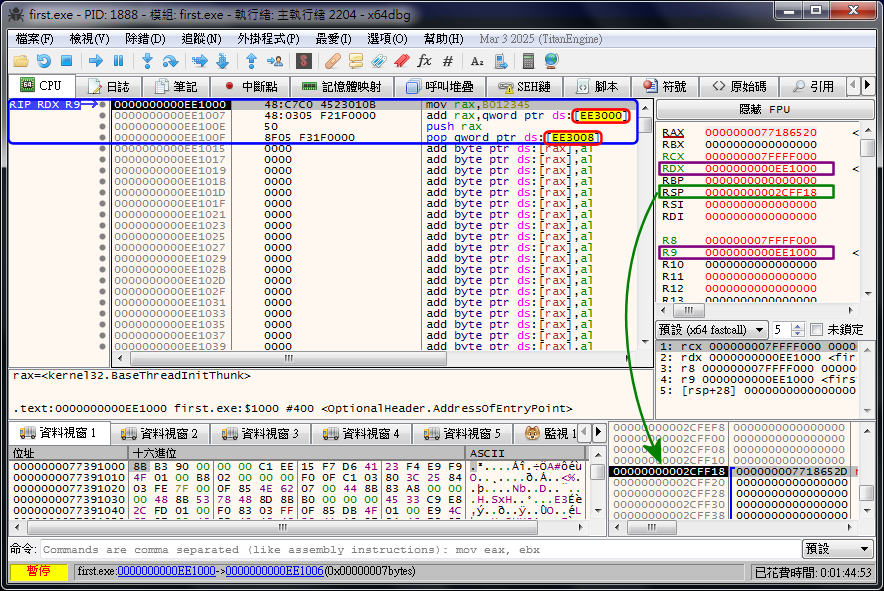This screenshot has height=591, width=884.
Task: Click the hash (#) toolbar icon
Action: click(448, 61)
